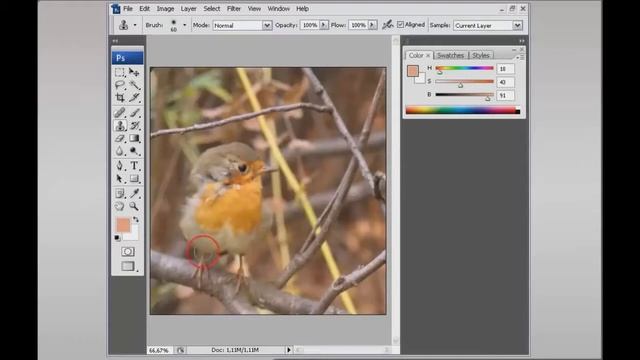Select the Crop tool
The width and height of the screenshot is (640, 360).
tap(120, 97)
